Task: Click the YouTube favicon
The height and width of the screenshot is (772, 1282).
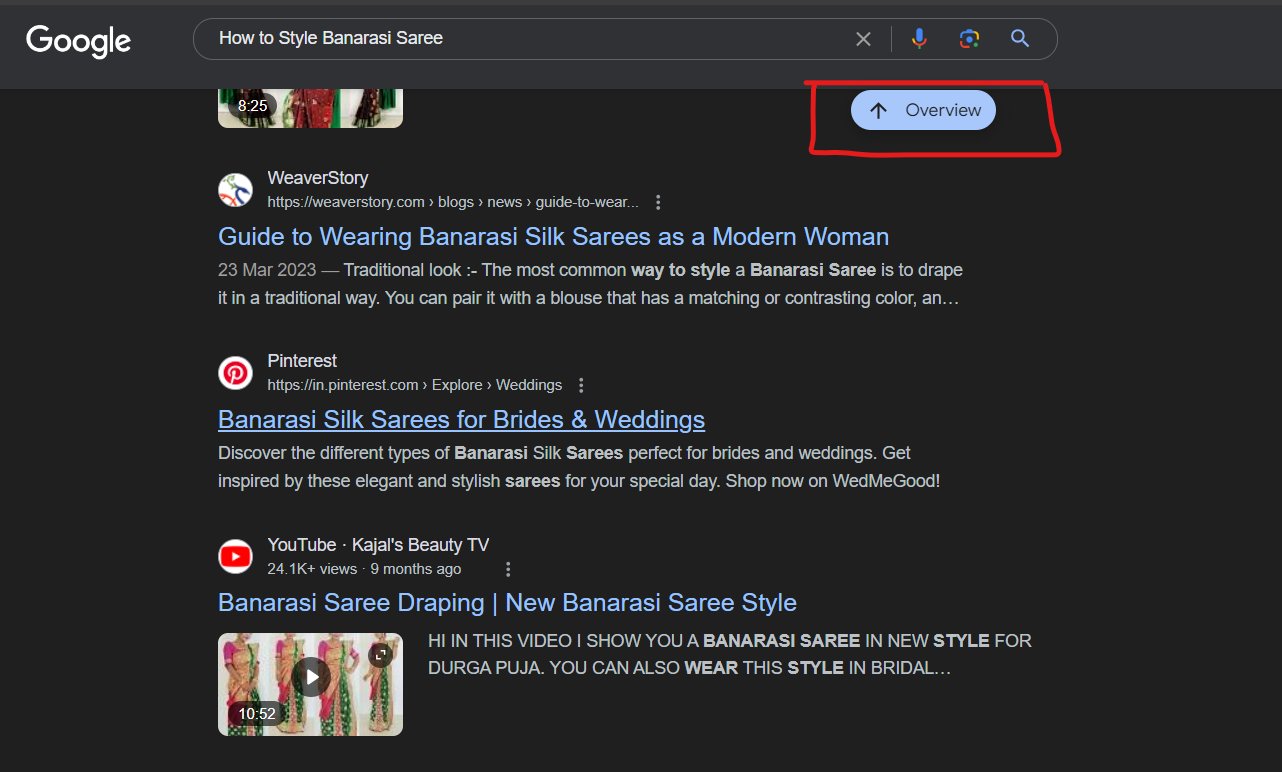Action: click(x=235, y=556)
